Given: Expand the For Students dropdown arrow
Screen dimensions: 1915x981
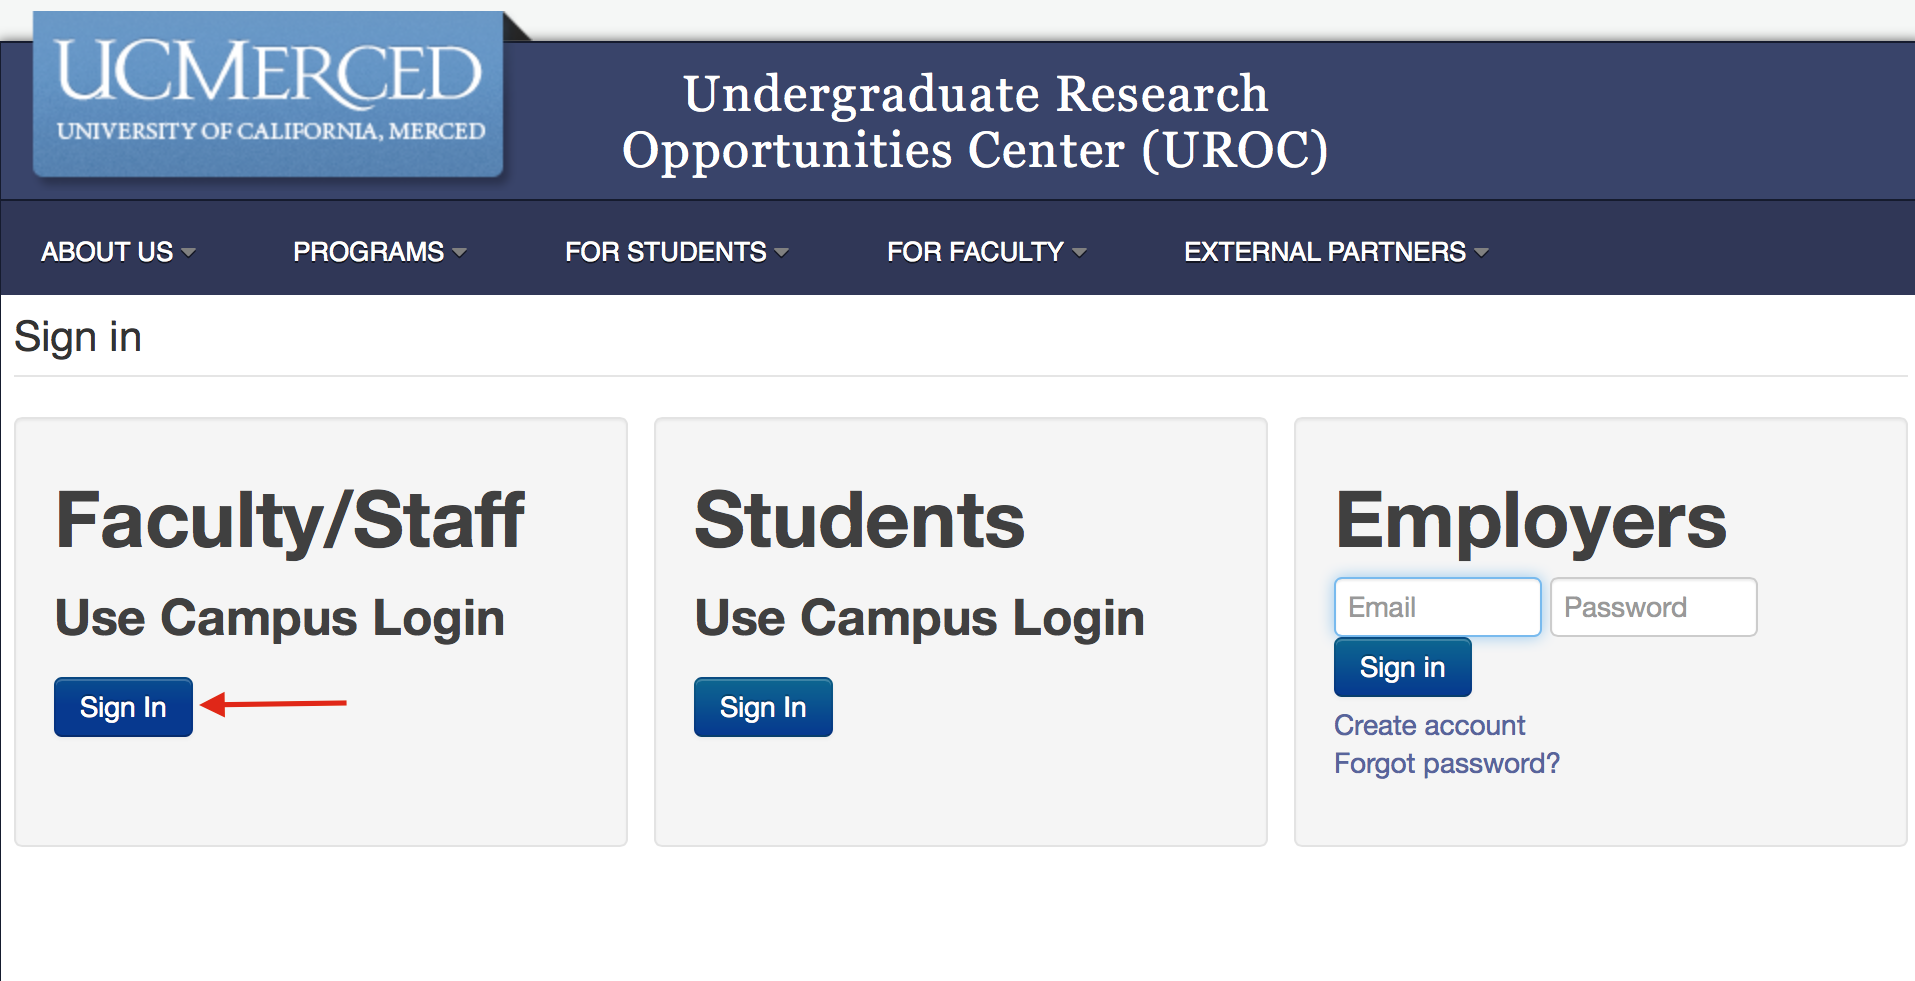Looking at the screenshot, I should coord(782,253).
